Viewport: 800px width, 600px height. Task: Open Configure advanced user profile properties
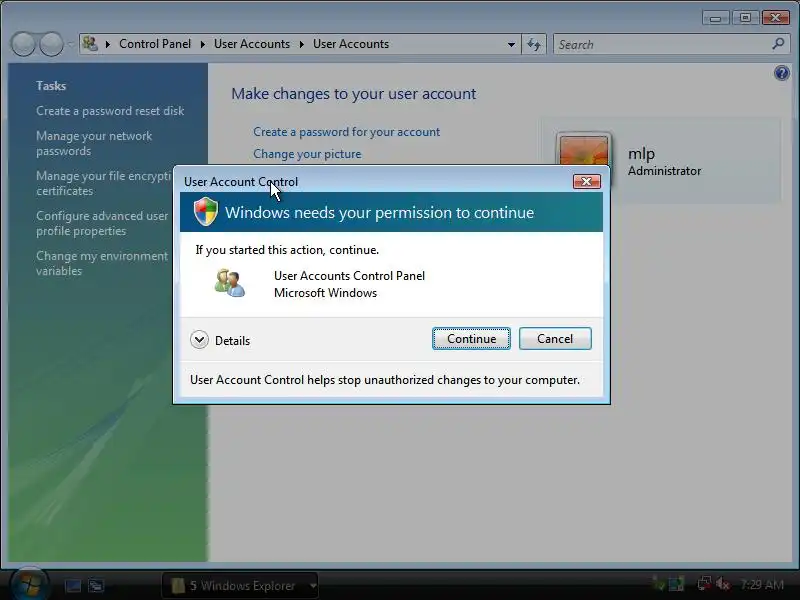[x=102, y=223]
